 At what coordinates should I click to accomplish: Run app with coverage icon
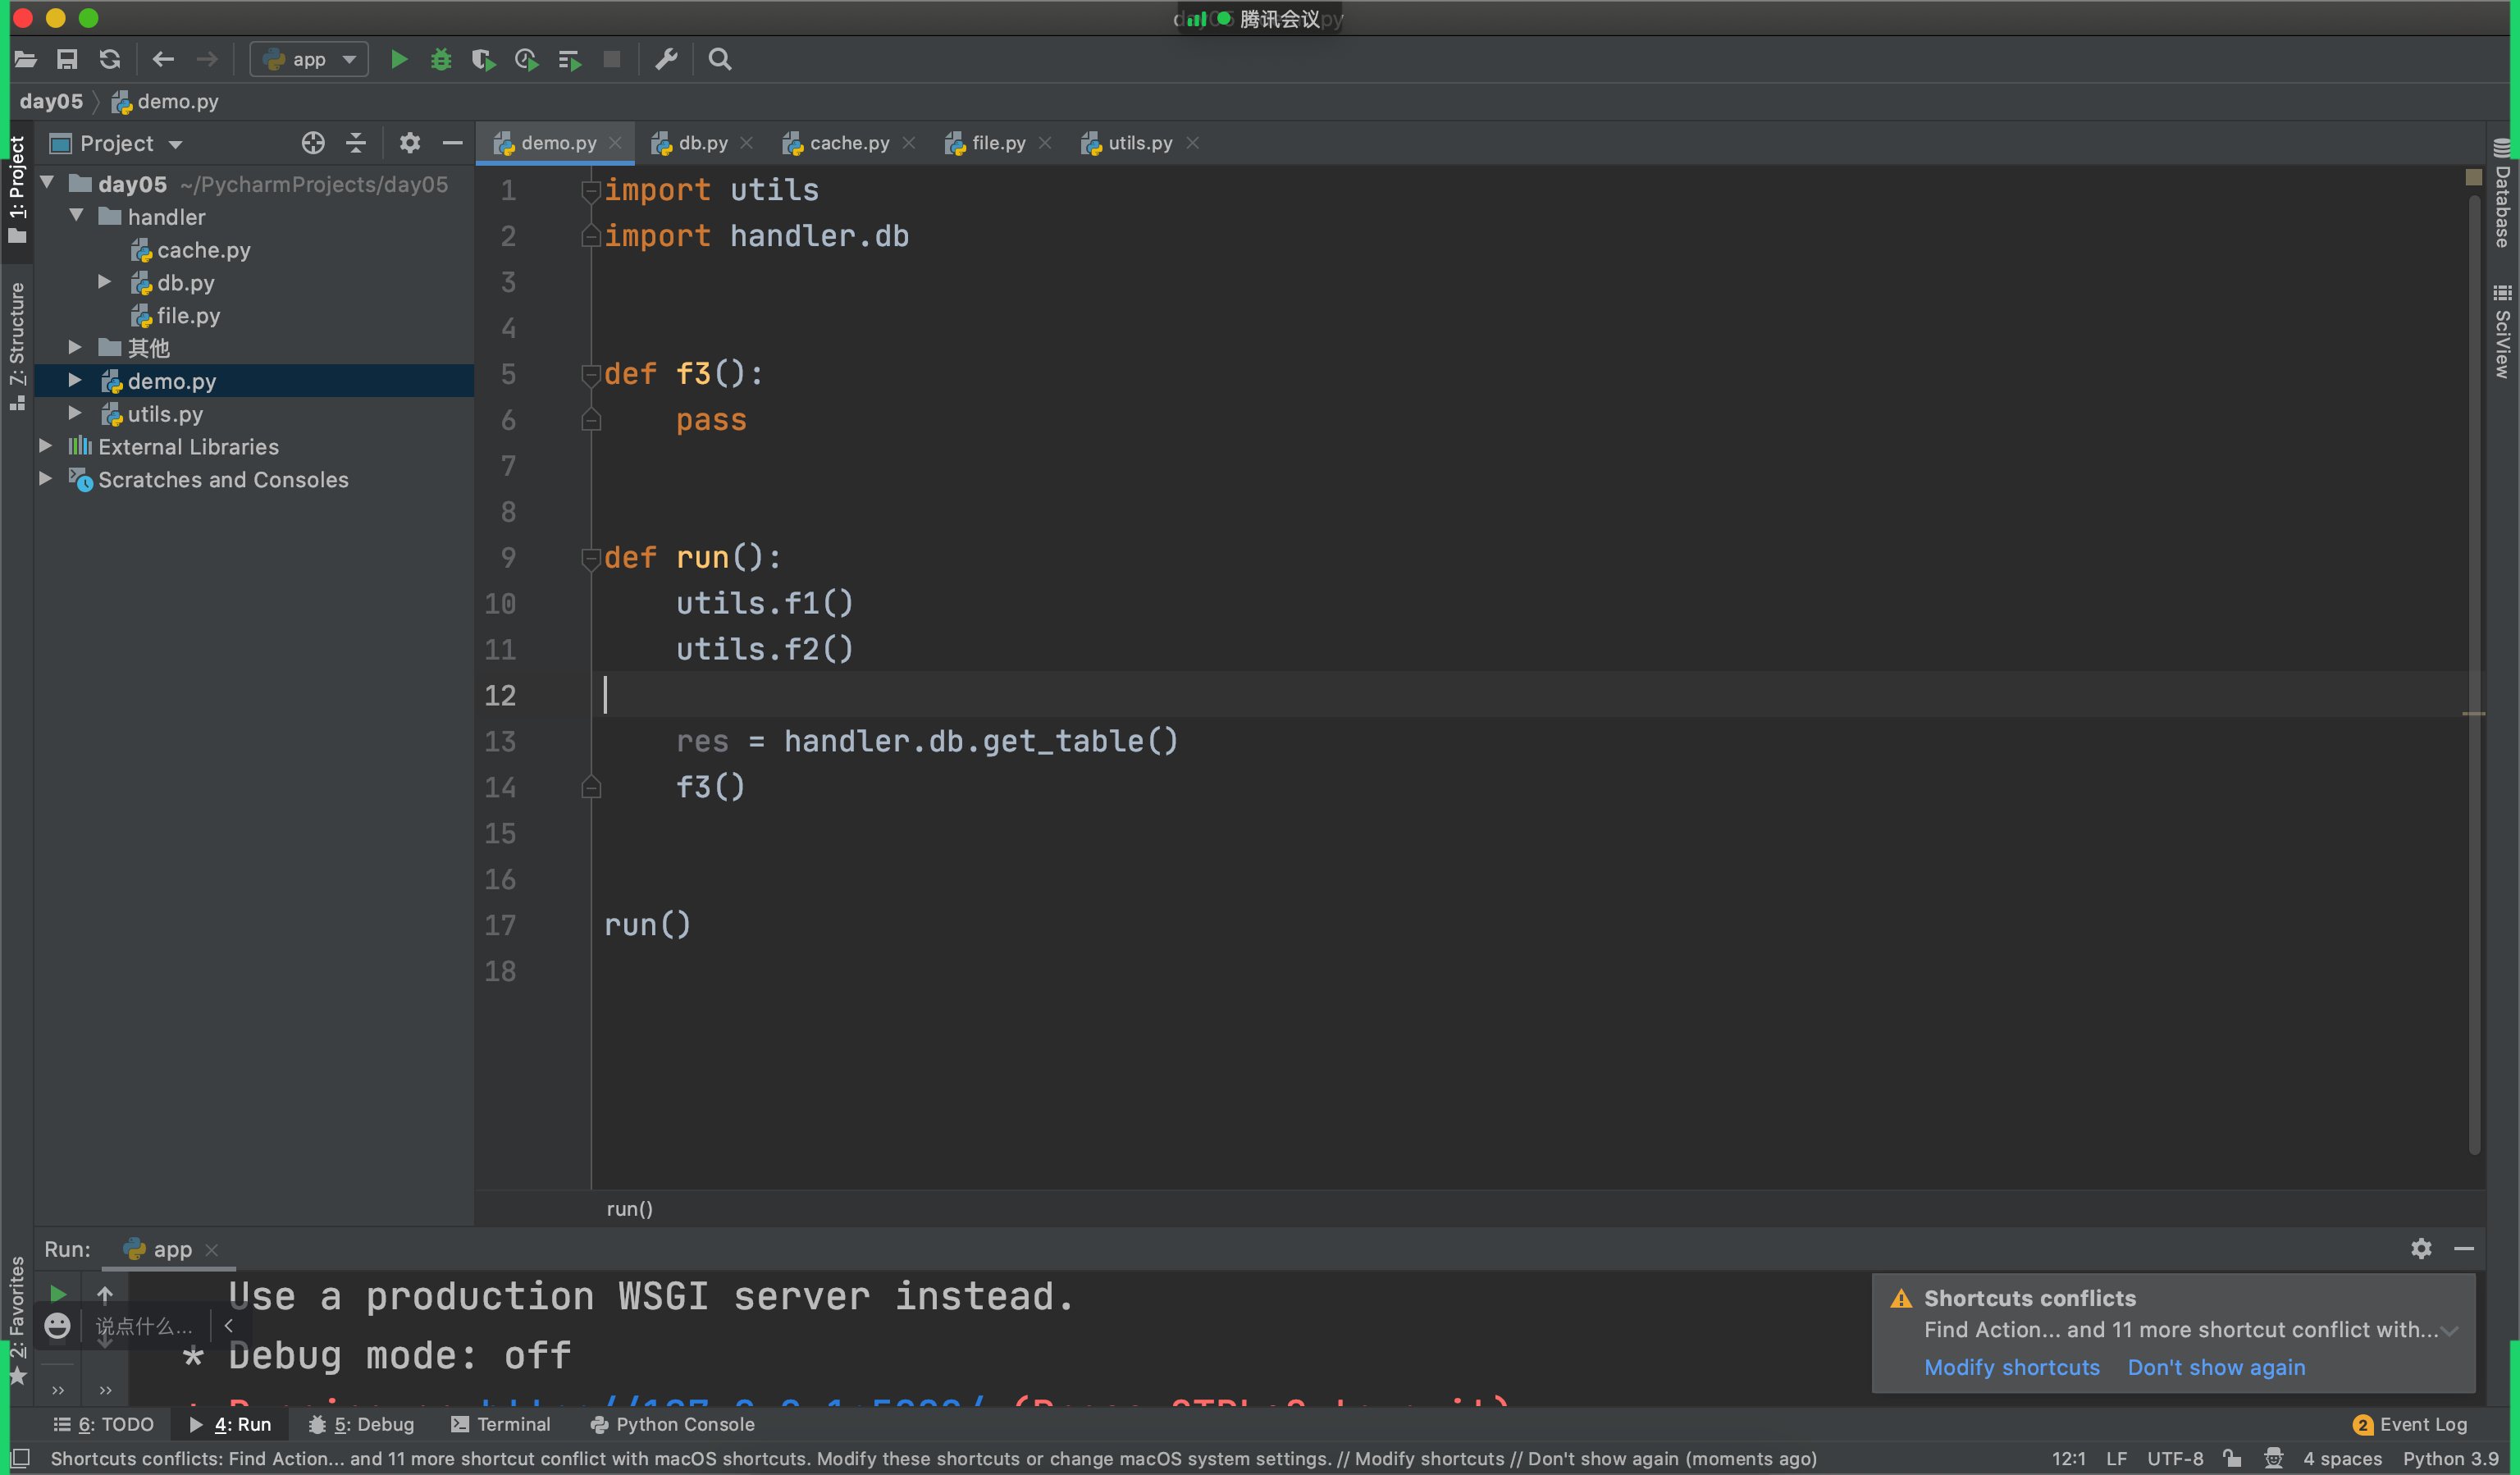pos(484,60)
